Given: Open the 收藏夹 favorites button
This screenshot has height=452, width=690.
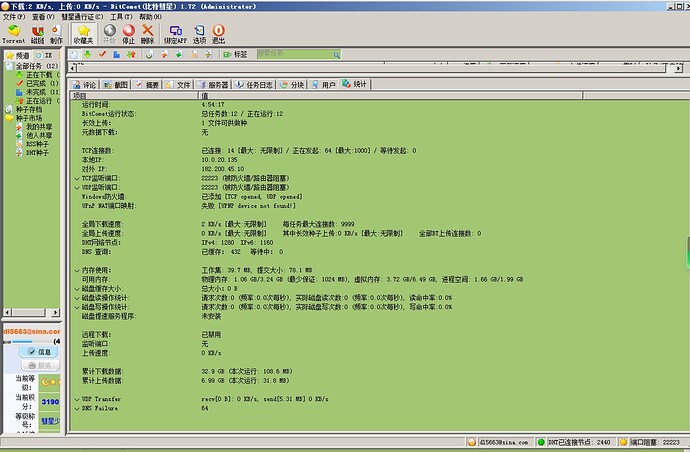Looking at the screenshot, I should tap(85, 34).
